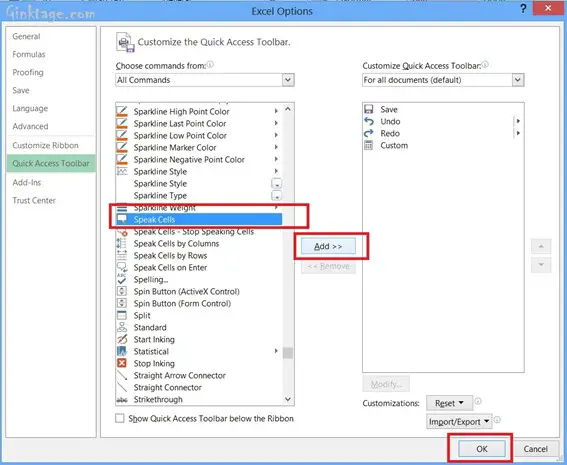Click the Stop Inking red X icon
The height and width of the screenshot is (465, 567).
click(122, 363)
